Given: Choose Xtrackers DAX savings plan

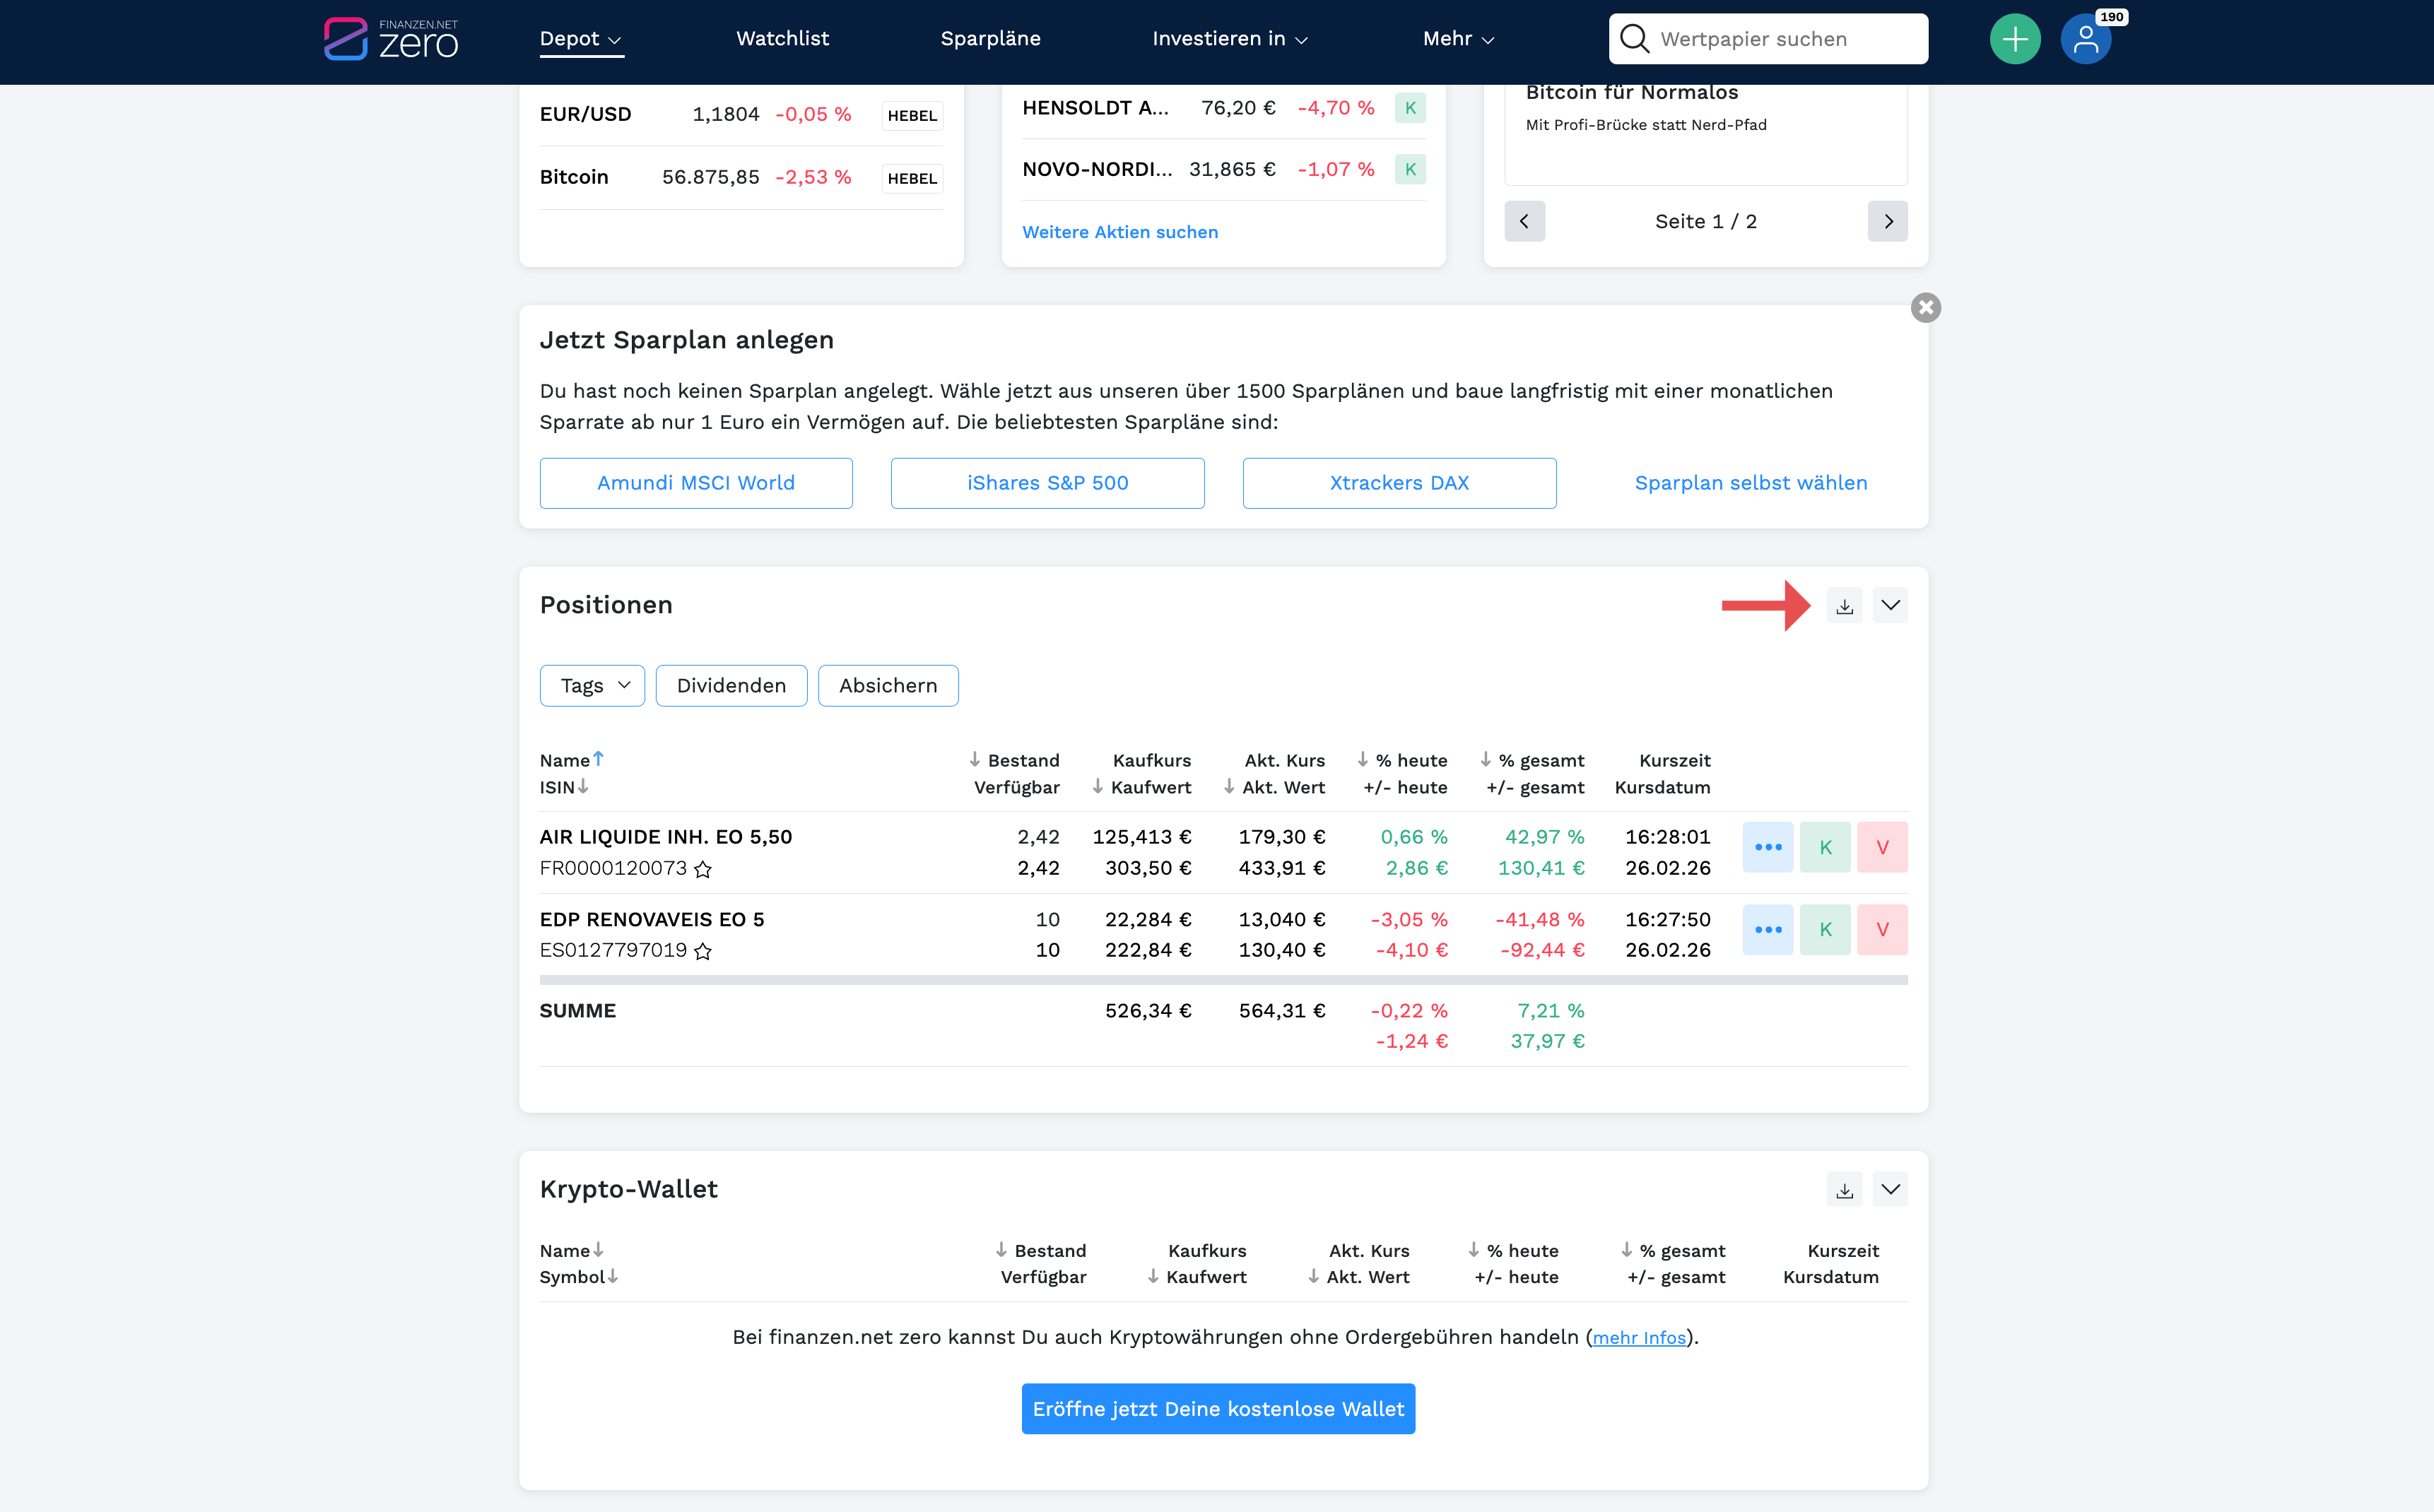Looking at the screenshot, I should (1399, 483).
